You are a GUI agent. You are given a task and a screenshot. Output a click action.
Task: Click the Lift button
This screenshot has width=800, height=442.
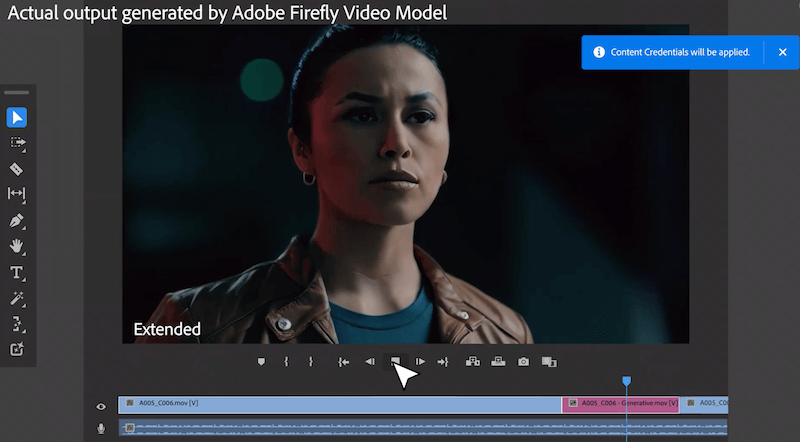473,362
